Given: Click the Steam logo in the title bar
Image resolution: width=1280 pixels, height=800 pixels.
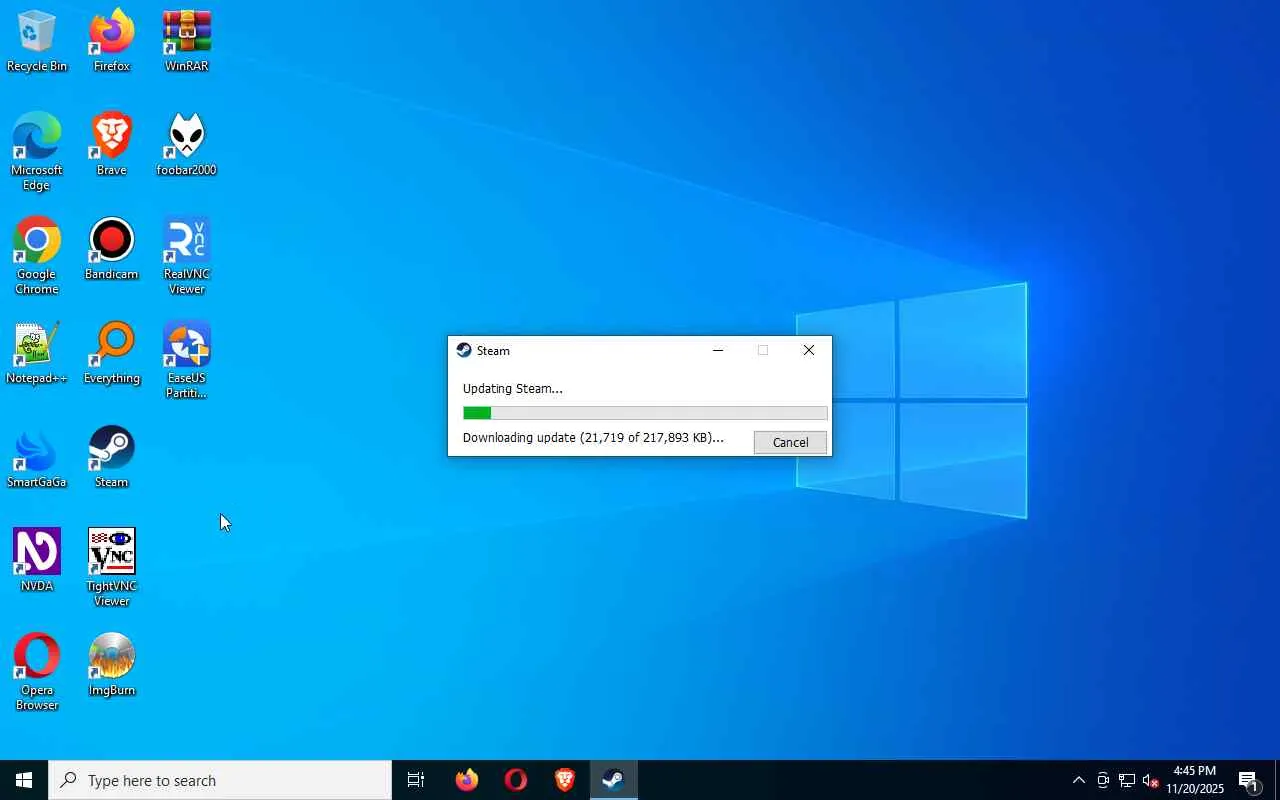Looking at the screenshot, I should pos(464,351).
